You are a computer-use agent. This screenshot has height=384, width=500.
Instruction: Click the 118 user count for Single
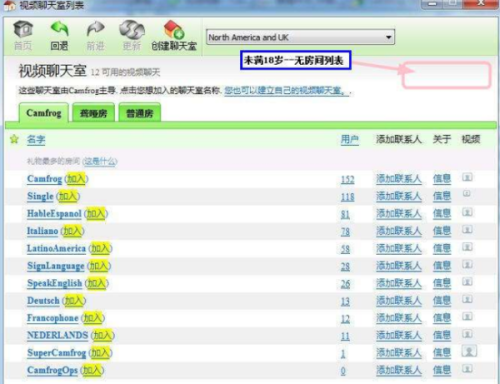point(348,197)
